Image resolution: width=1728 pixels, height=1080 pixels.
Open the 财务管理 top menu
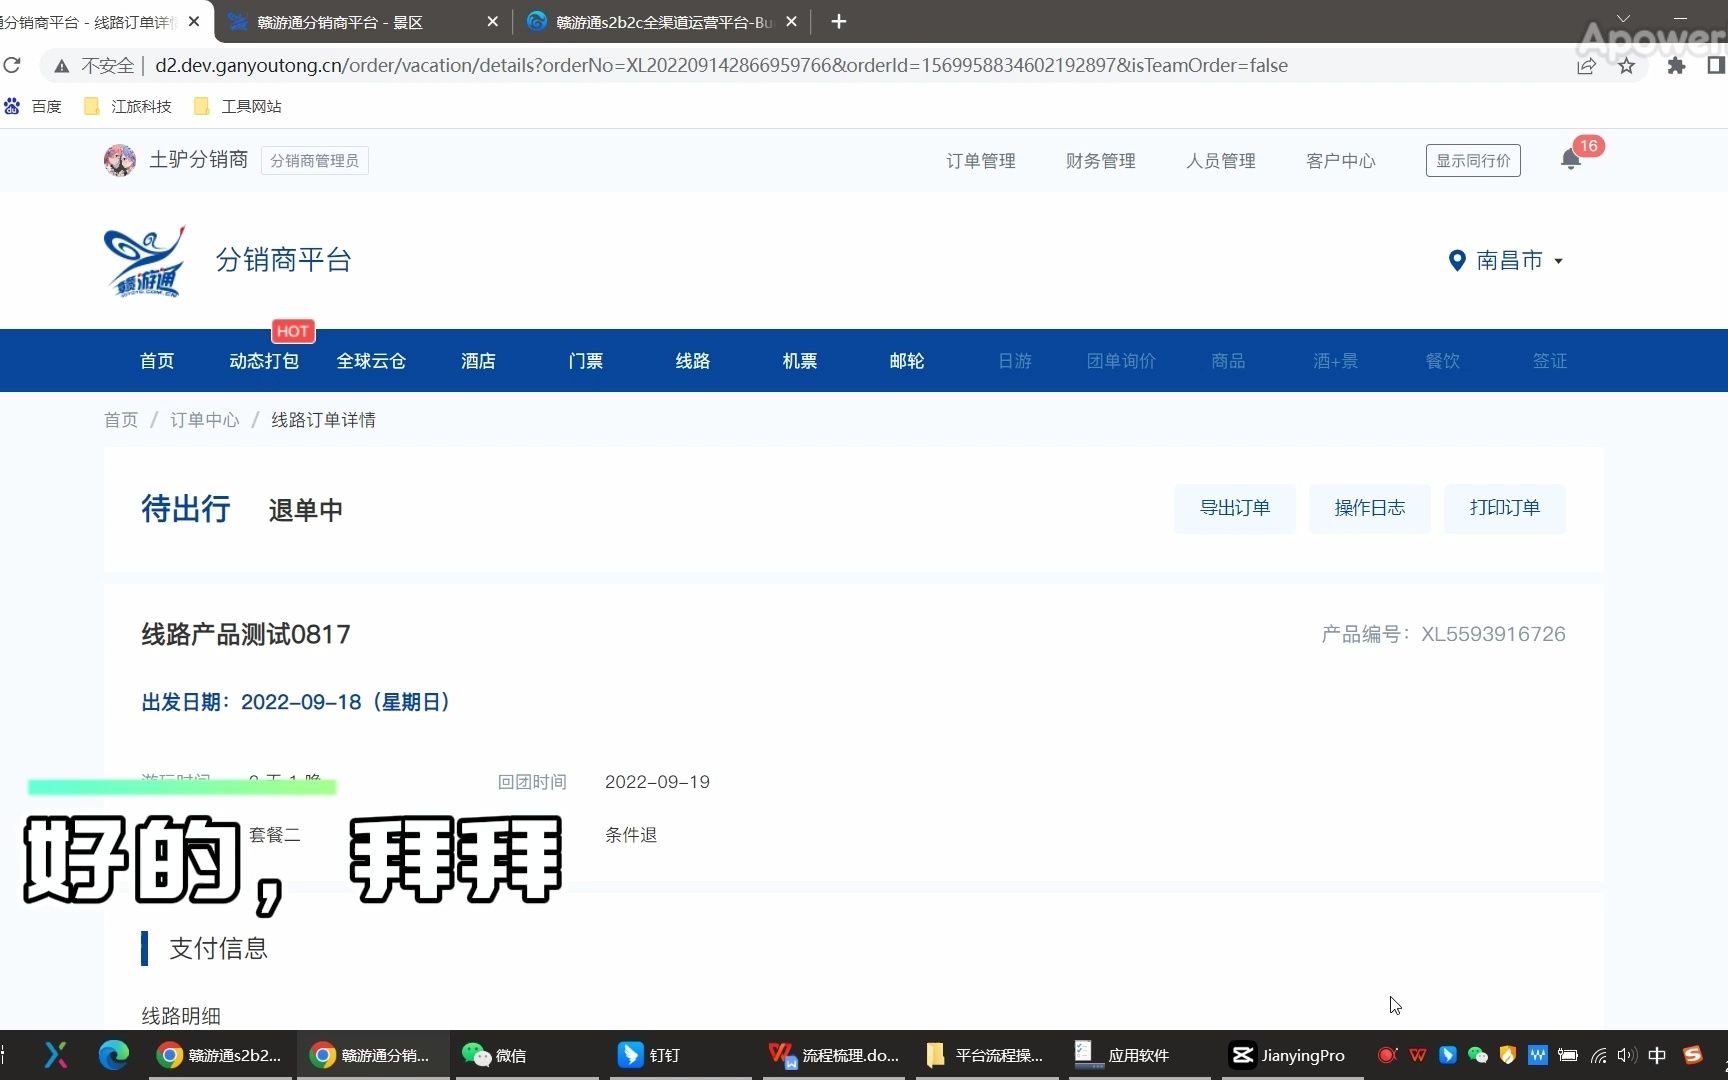coord(1100,161)
